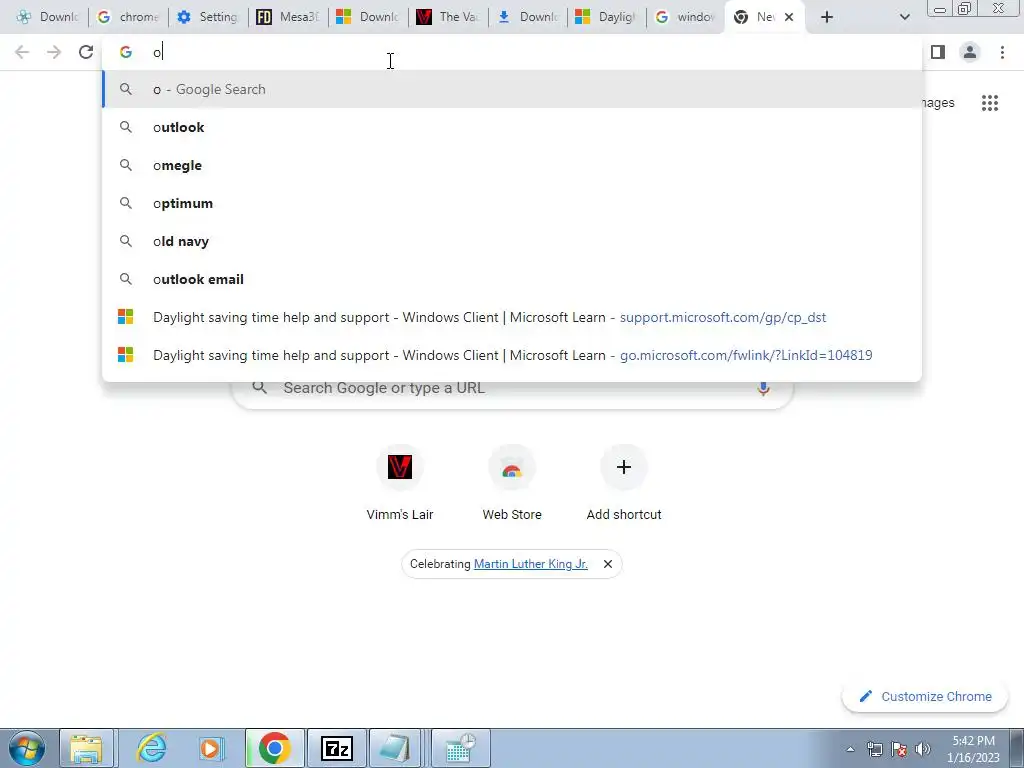Click the volume speaker tray icon
The height and width of the screenshot is (768, 1024).
(923, 749)
